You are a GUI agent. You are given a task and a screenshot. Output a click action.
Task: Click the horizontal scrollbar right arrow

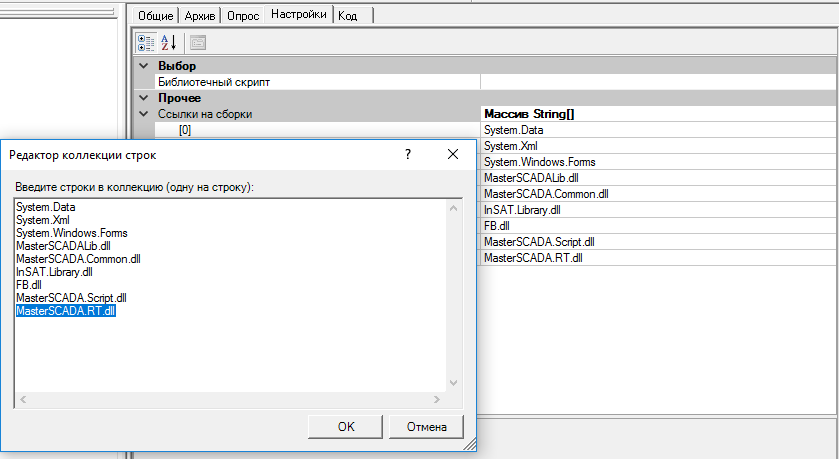click(437, 399)
